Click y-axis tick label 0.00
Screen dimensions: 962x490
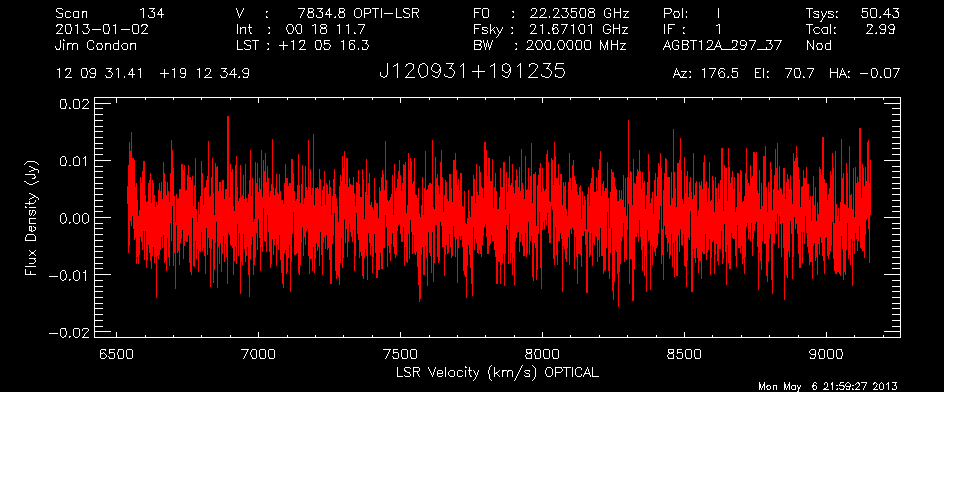tap(74, 218)
